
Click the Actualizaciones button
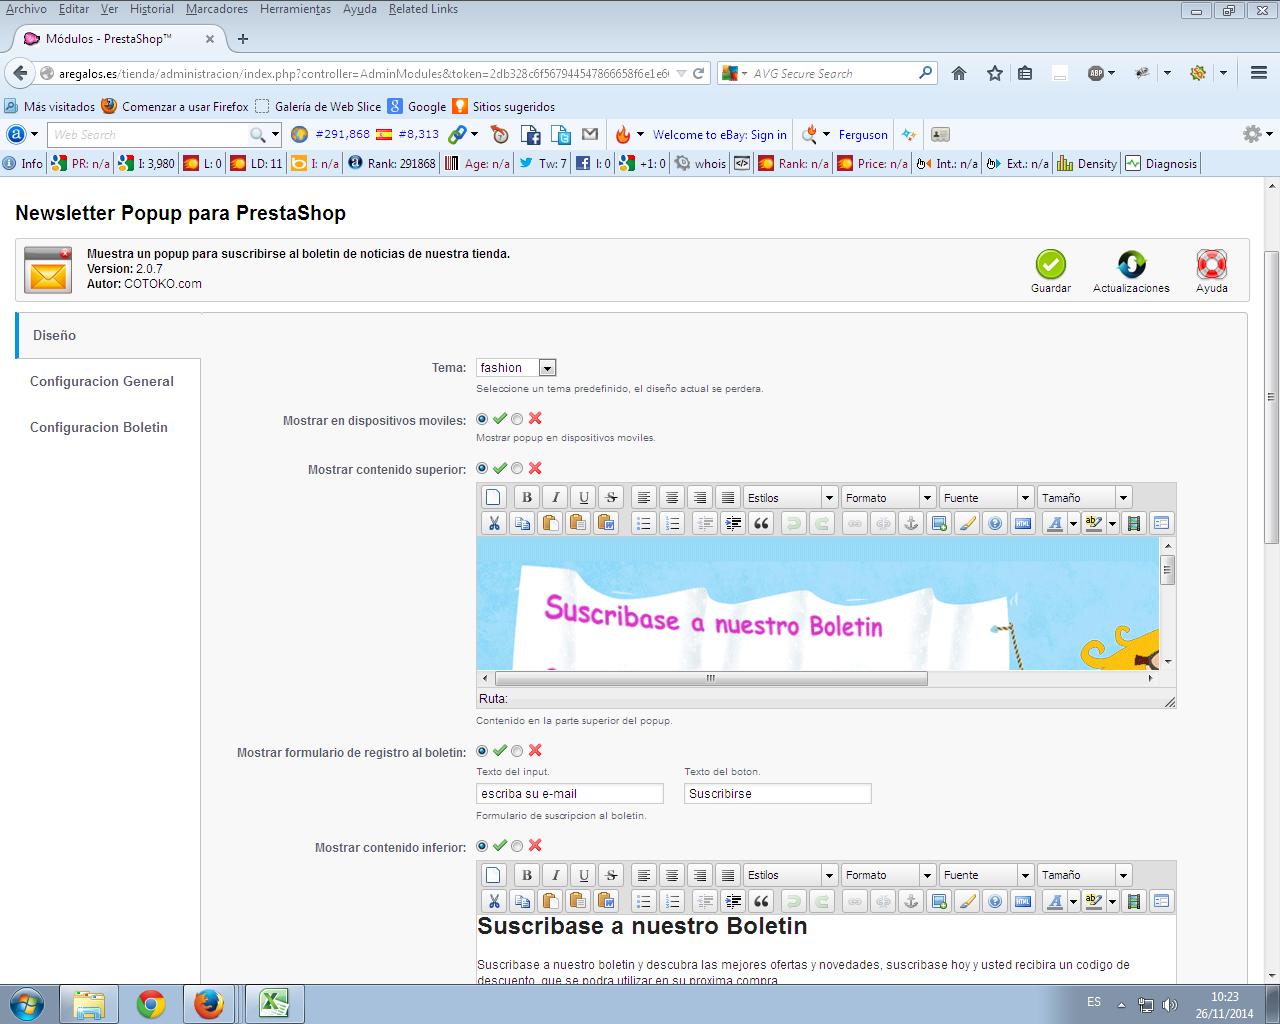[x=1131, y=271]
